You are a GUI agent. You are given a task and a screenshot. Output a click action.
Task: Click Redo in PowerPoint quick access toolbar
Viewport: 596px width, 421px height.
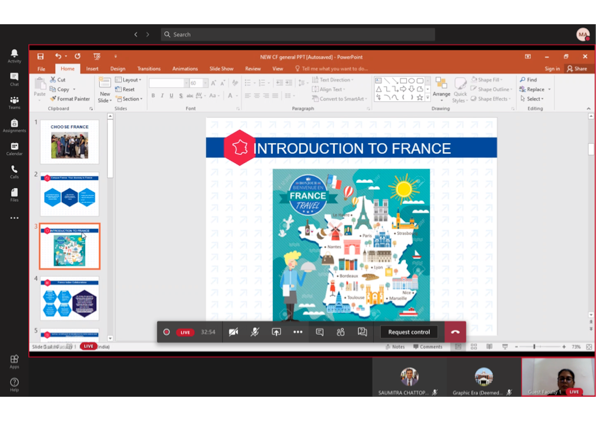pos(78,56)
